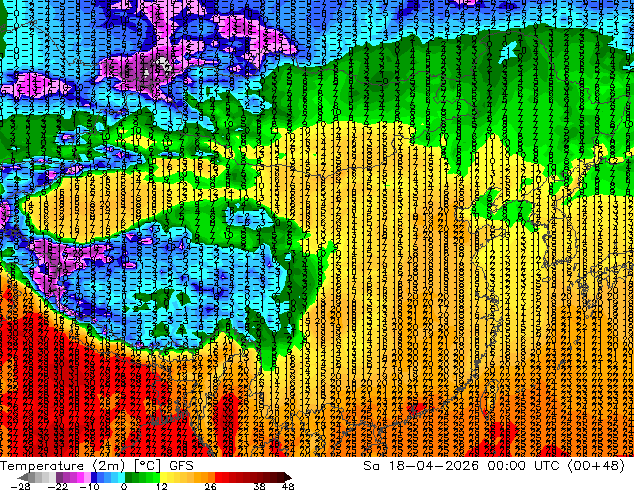Click the '-10' legend label
This screenshot has height=490, width=634.
coord(89,486)
